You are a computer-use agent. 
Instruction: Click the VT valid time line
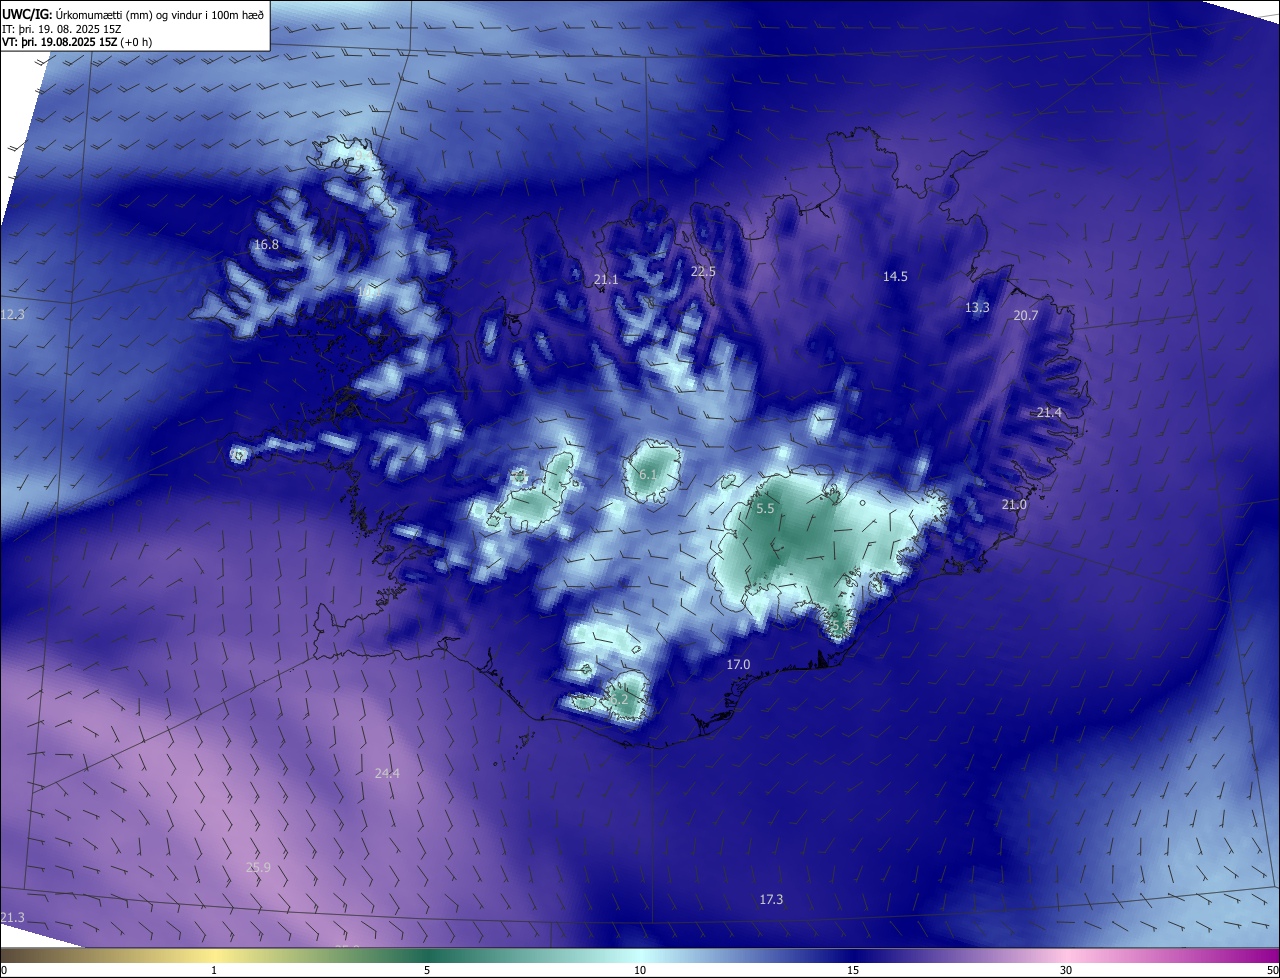click(77, 42)
